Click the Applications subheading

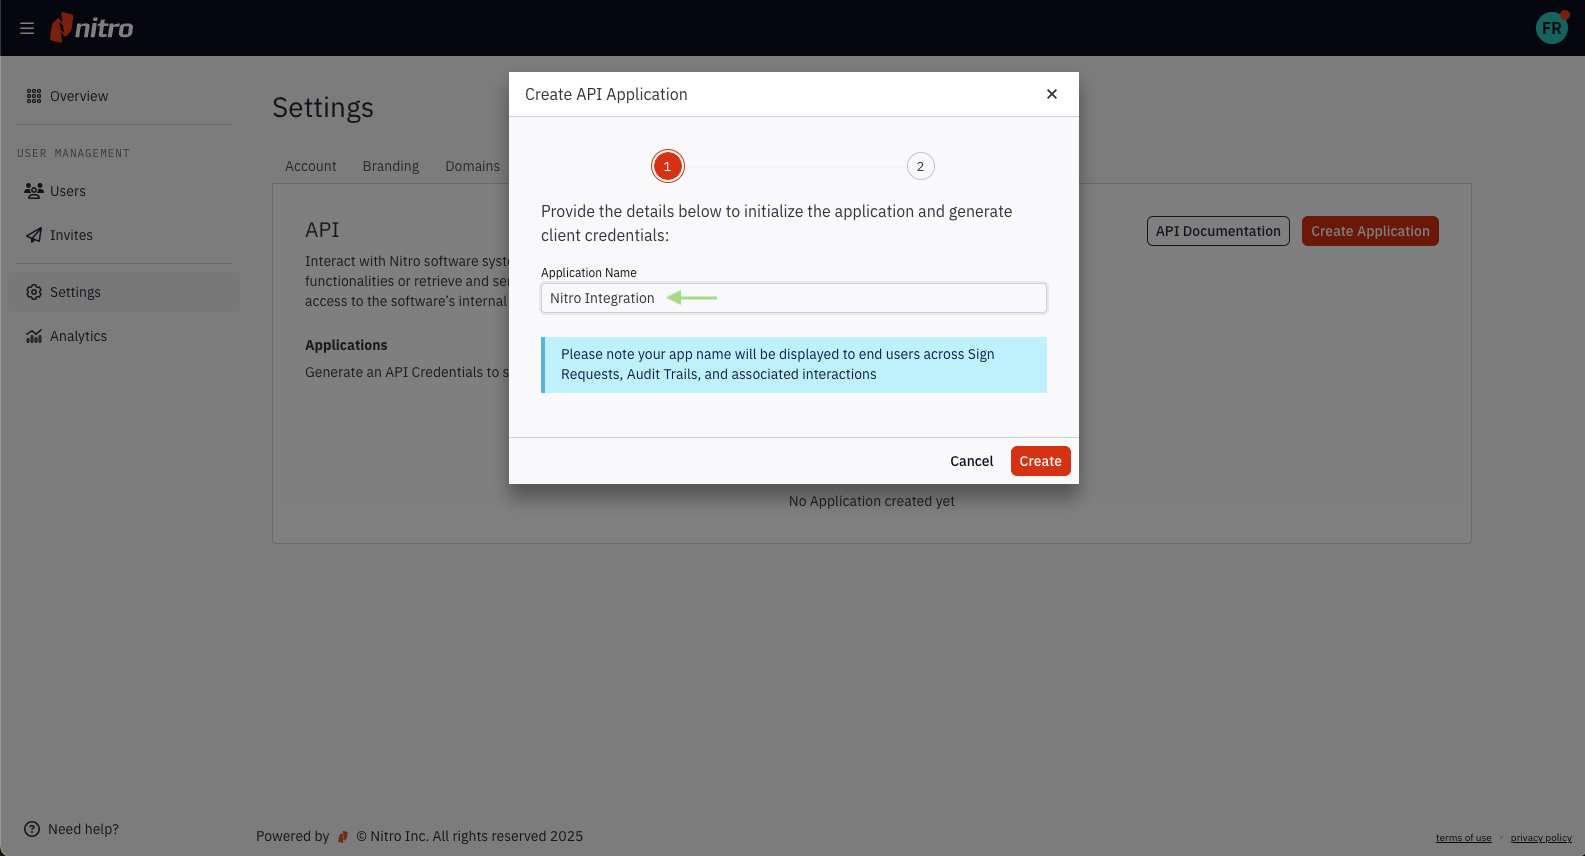pyautogui.click(x=346, y=345)
